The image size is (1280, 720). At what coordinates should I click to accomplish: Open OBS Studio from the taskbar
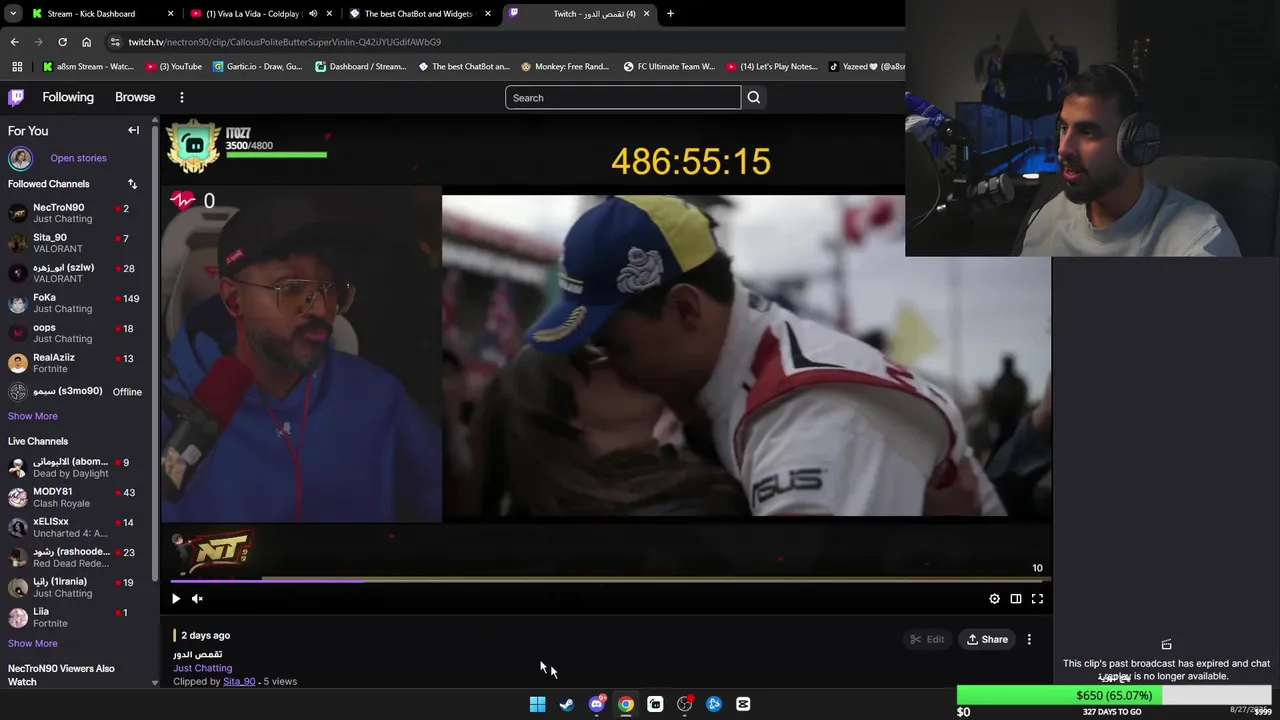685,704
